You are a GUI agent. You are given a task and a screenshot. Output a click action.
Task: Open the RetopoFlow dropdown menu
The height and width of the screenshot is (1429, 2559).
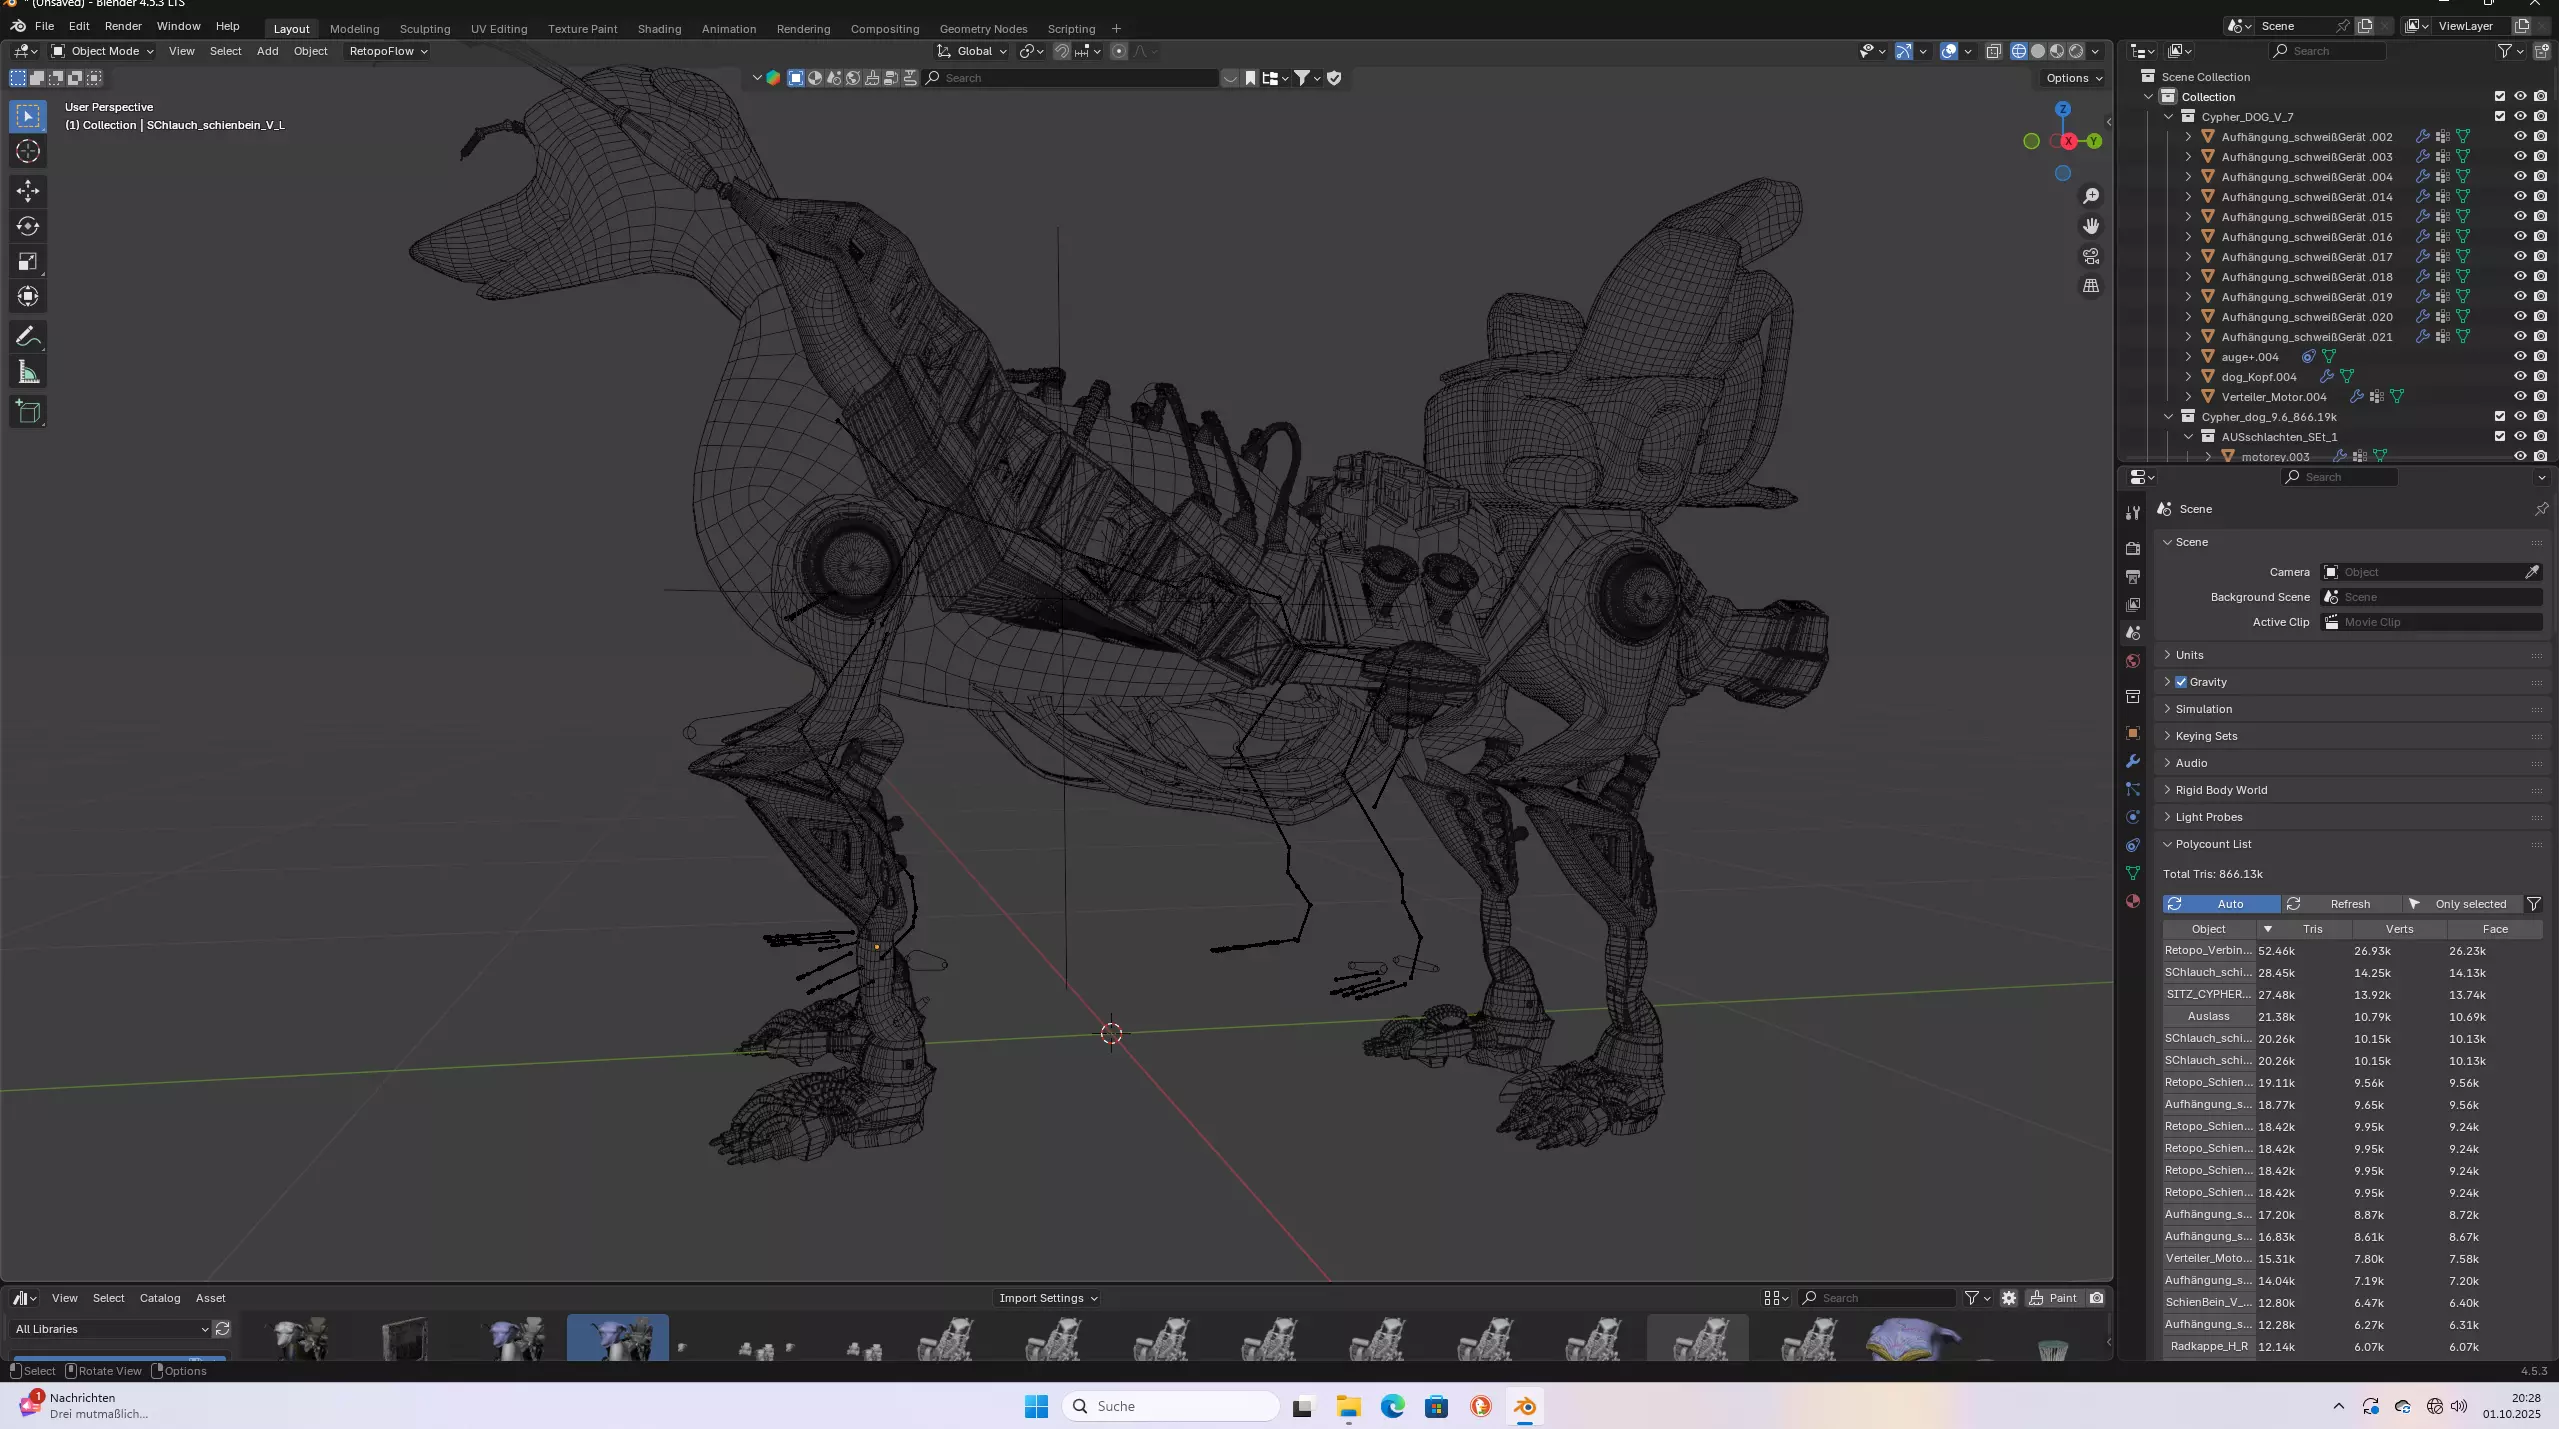click(387, 51)
